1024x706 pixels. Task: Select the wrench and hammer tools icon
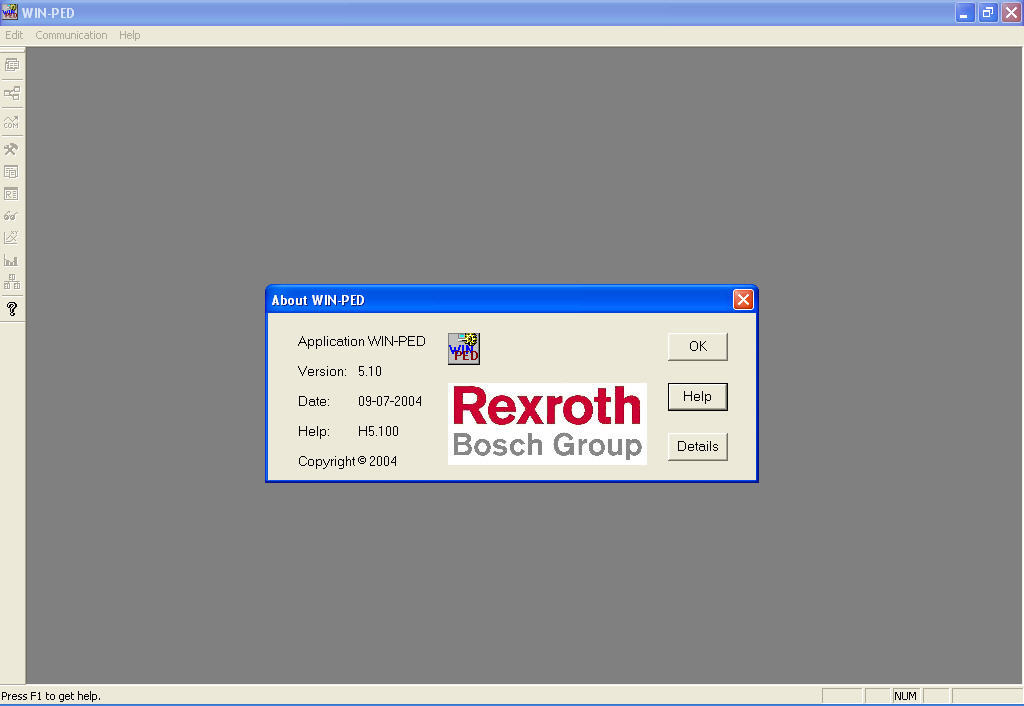pos(12,149)
